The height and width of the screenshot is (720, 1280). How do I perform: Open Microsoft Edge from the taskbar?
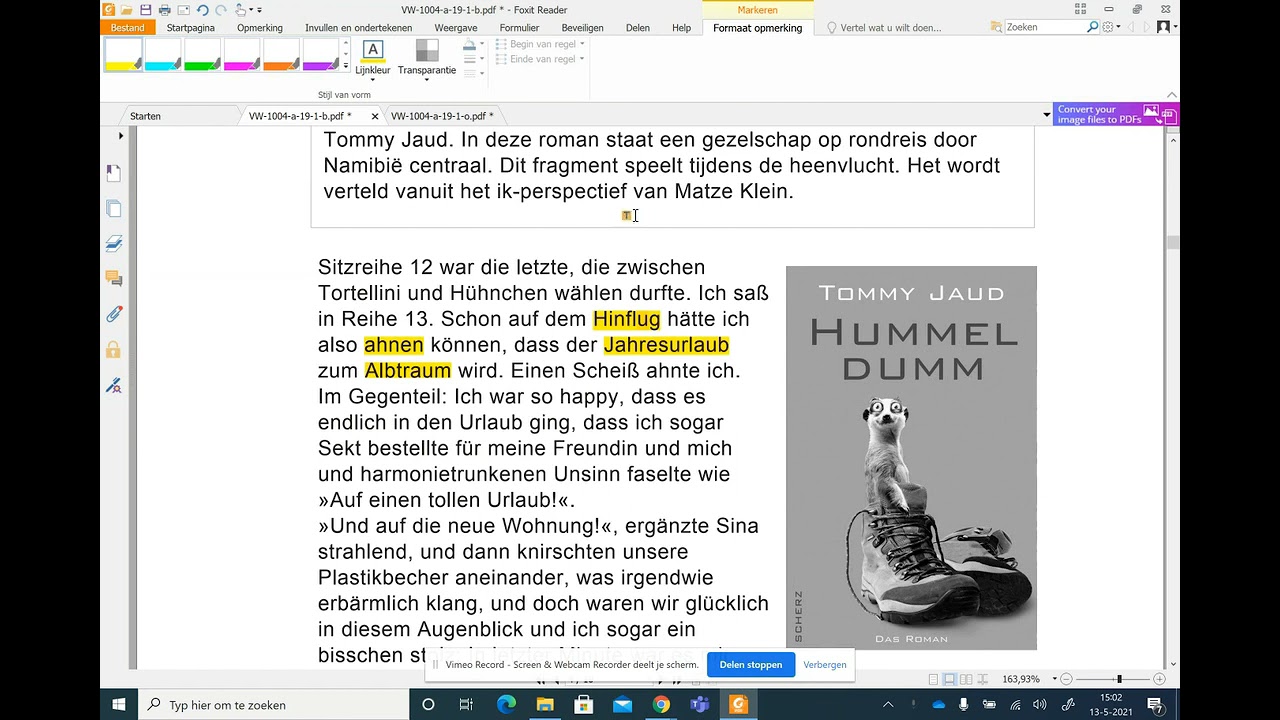pos(506,705)
